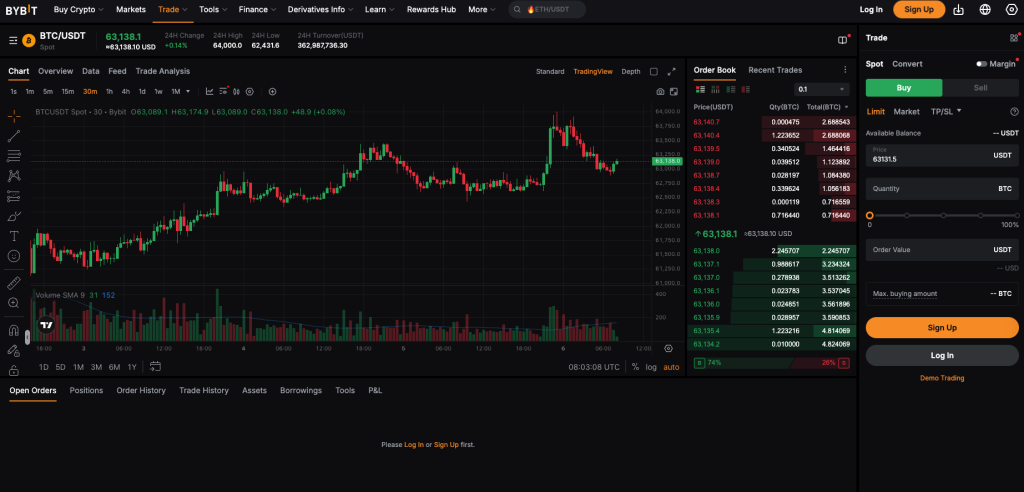This screenshot has width=1024, height=492.
Task: Select the 3M chart range button
Action: click(96, 367)
